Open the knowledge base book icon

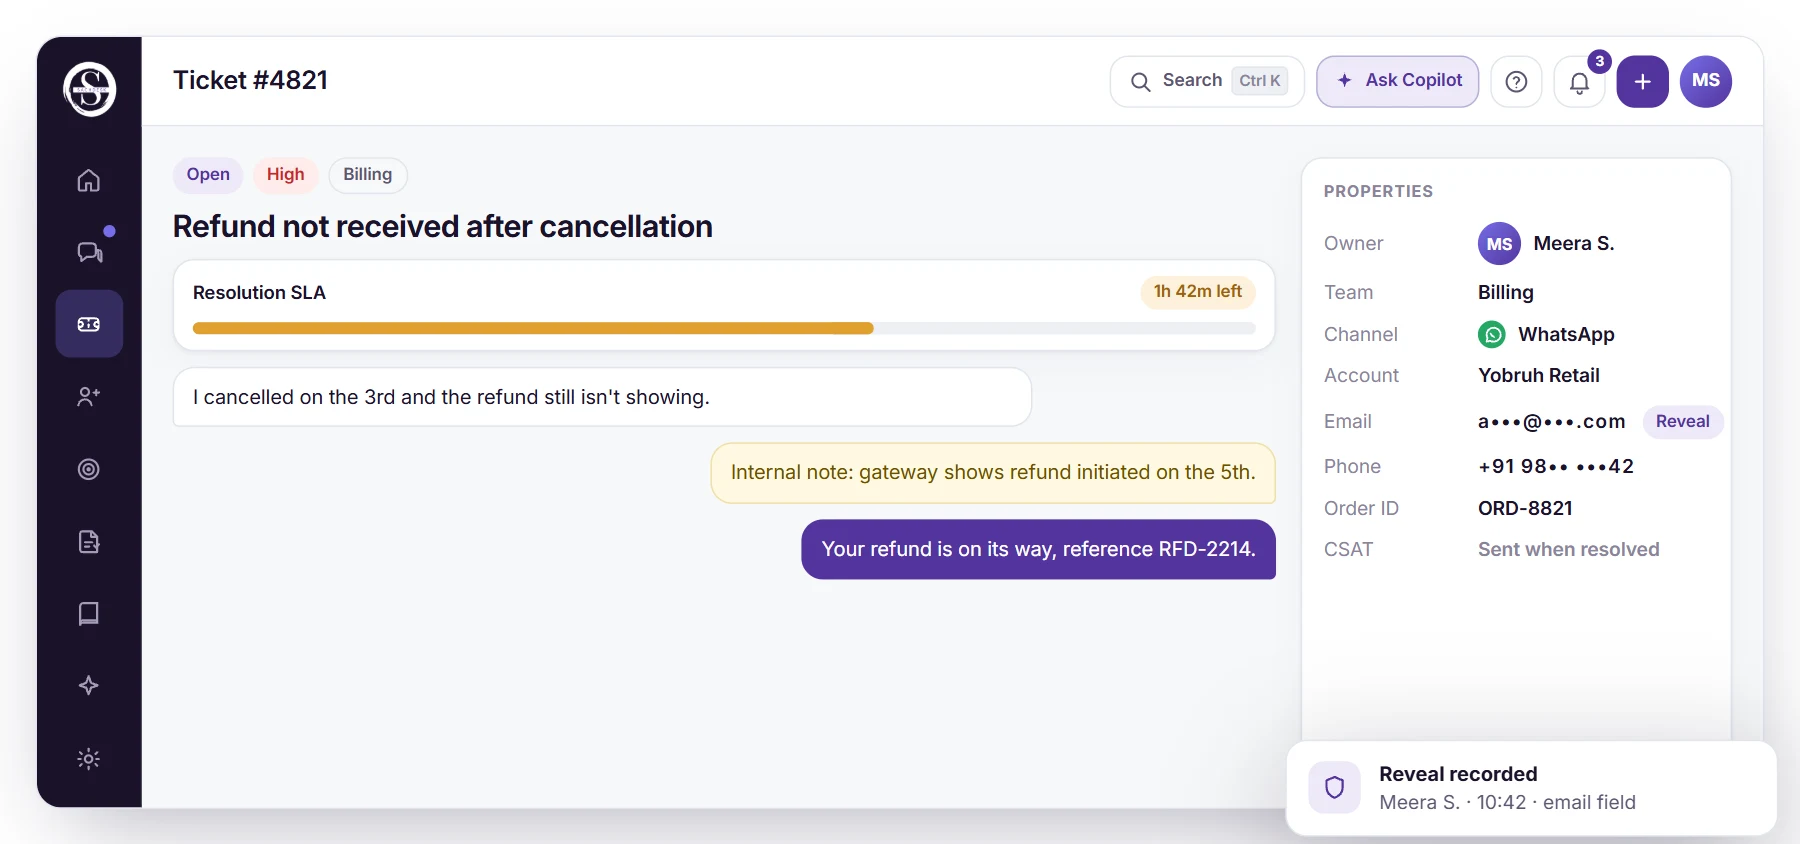click(x=89, y=613)
